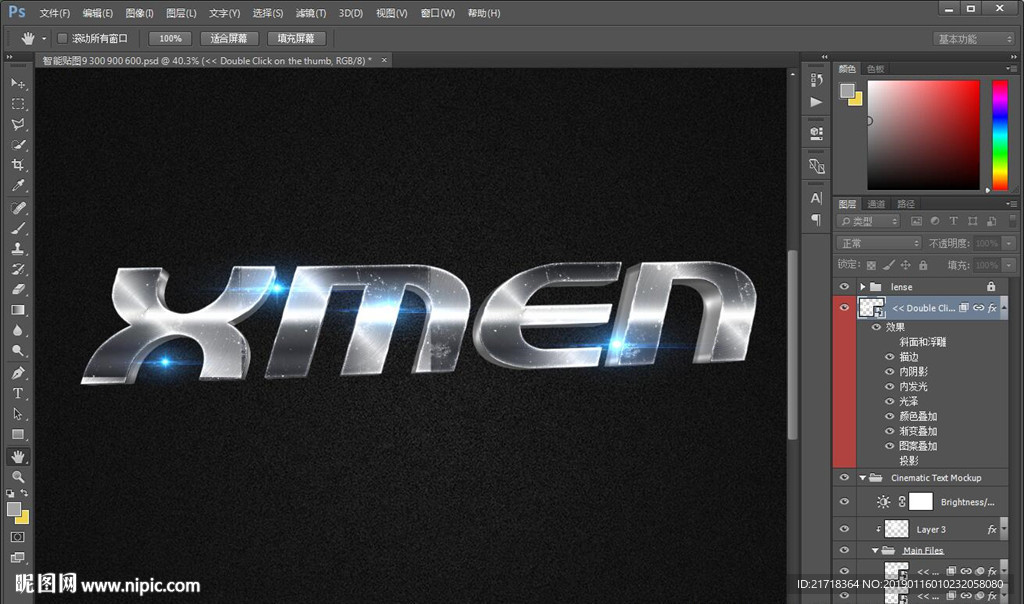
Task: Switch to the 通道 tab
Action: [x=876, y=204]
